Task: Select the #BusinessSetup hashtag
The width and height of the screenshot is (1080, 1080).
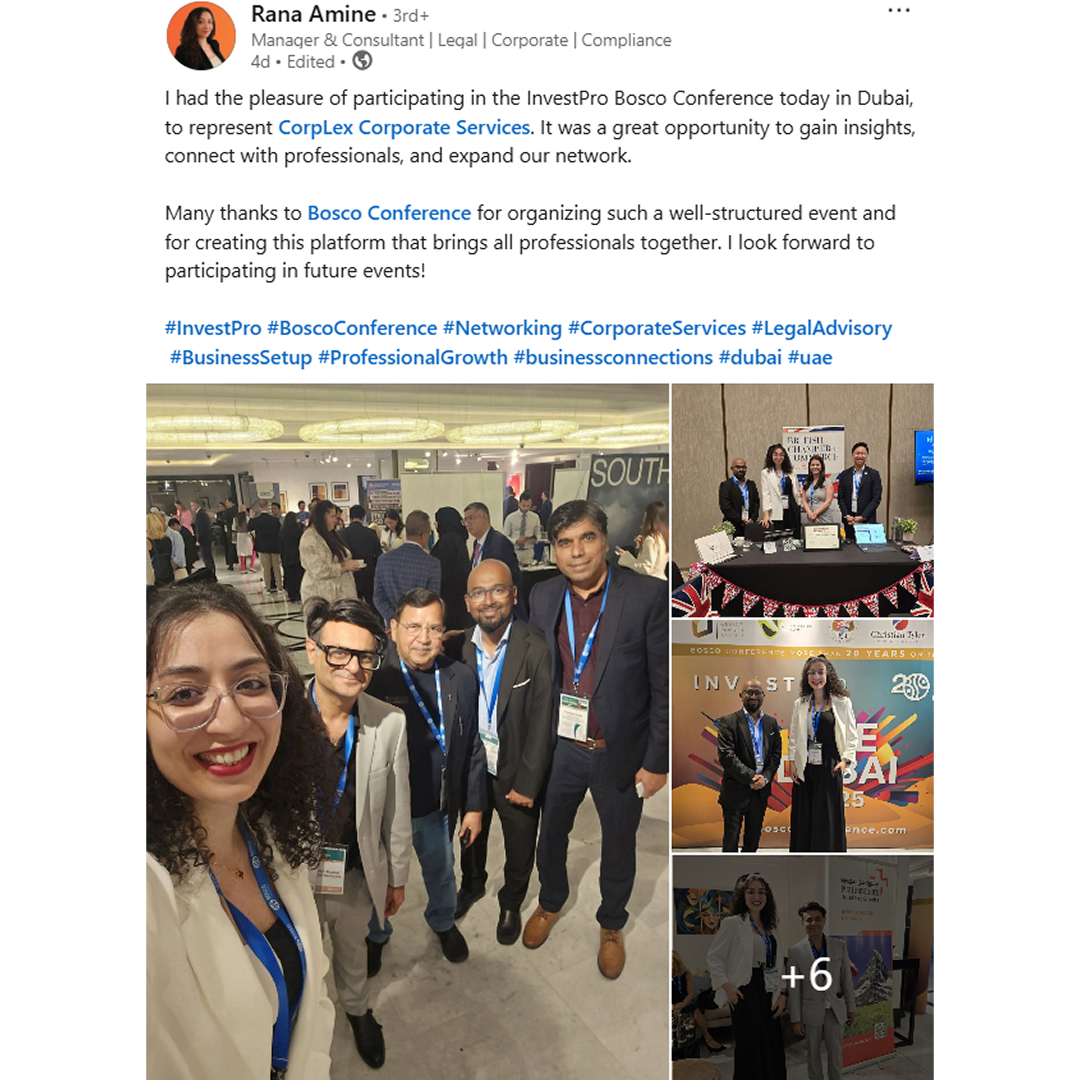Action: point(240,357)
